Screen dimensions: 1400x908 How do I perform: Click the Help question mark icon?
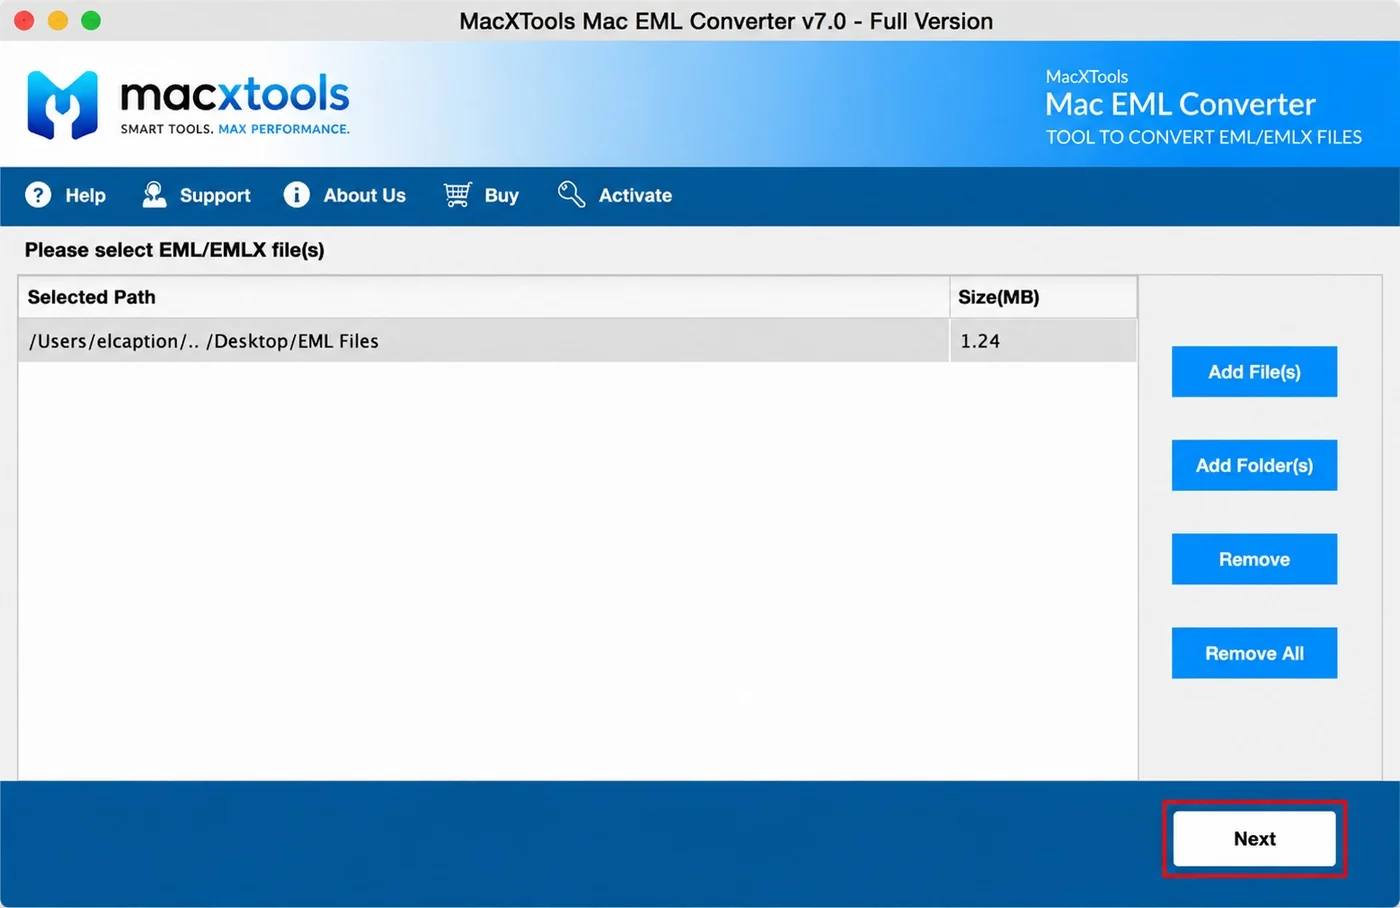coord(38,195)
